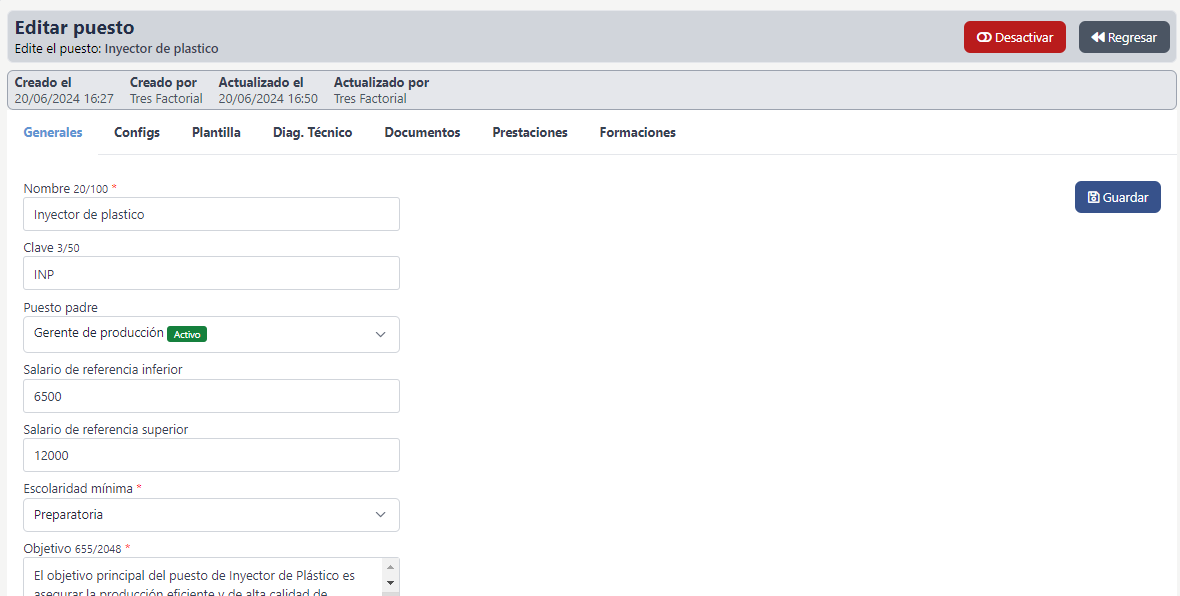Select the Diag. Técnico tab
Image resolution: width=1180 pixels, height=596 pixels.
(312, 132)
